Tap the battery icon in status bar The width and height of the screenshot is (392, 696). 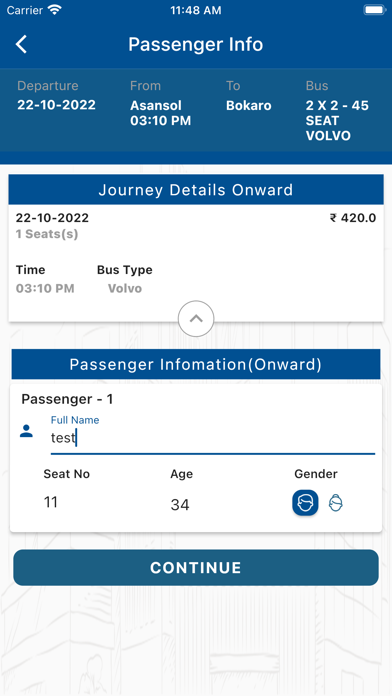click(x=375, y=10)
